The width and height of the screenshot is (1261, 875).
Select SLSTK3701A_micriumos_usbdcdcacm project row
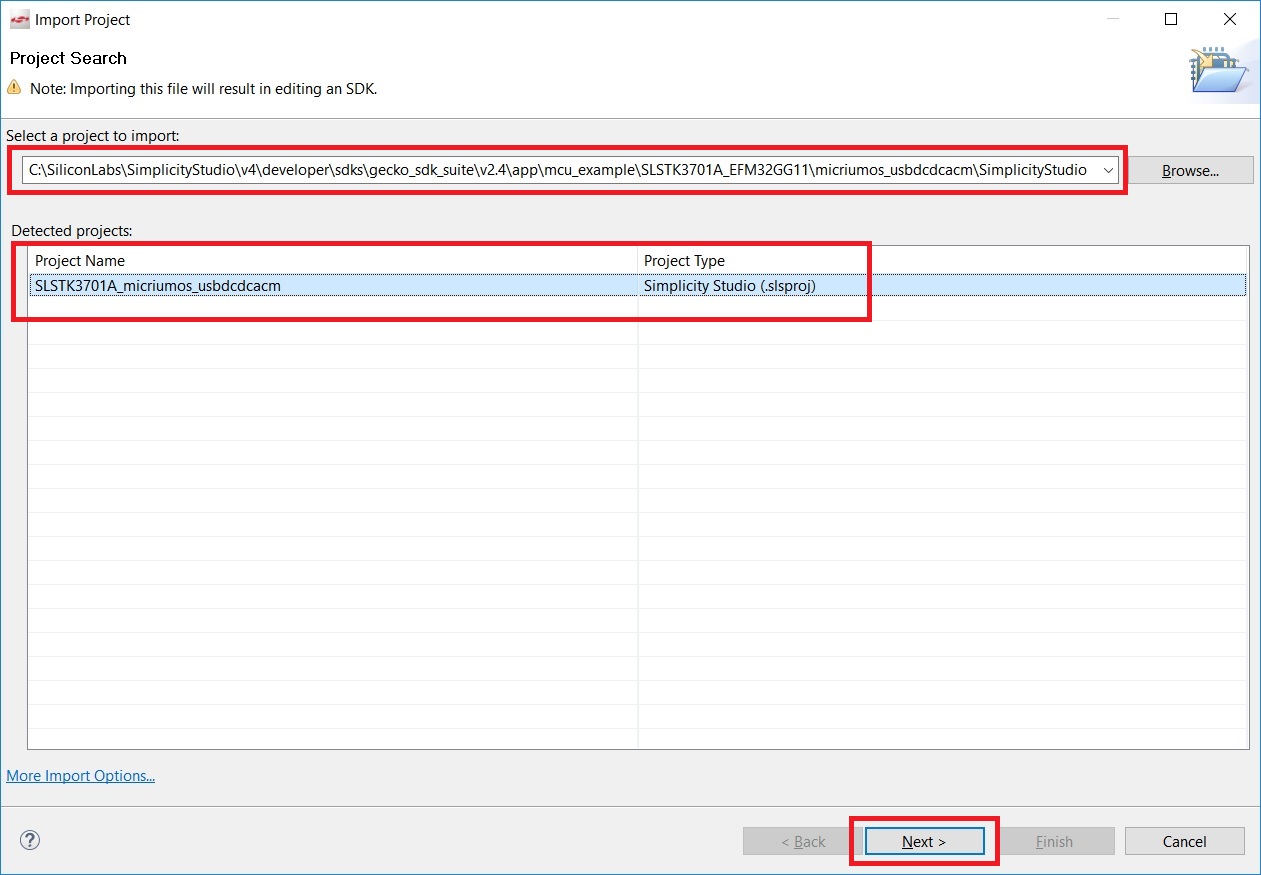coord(638,286)
